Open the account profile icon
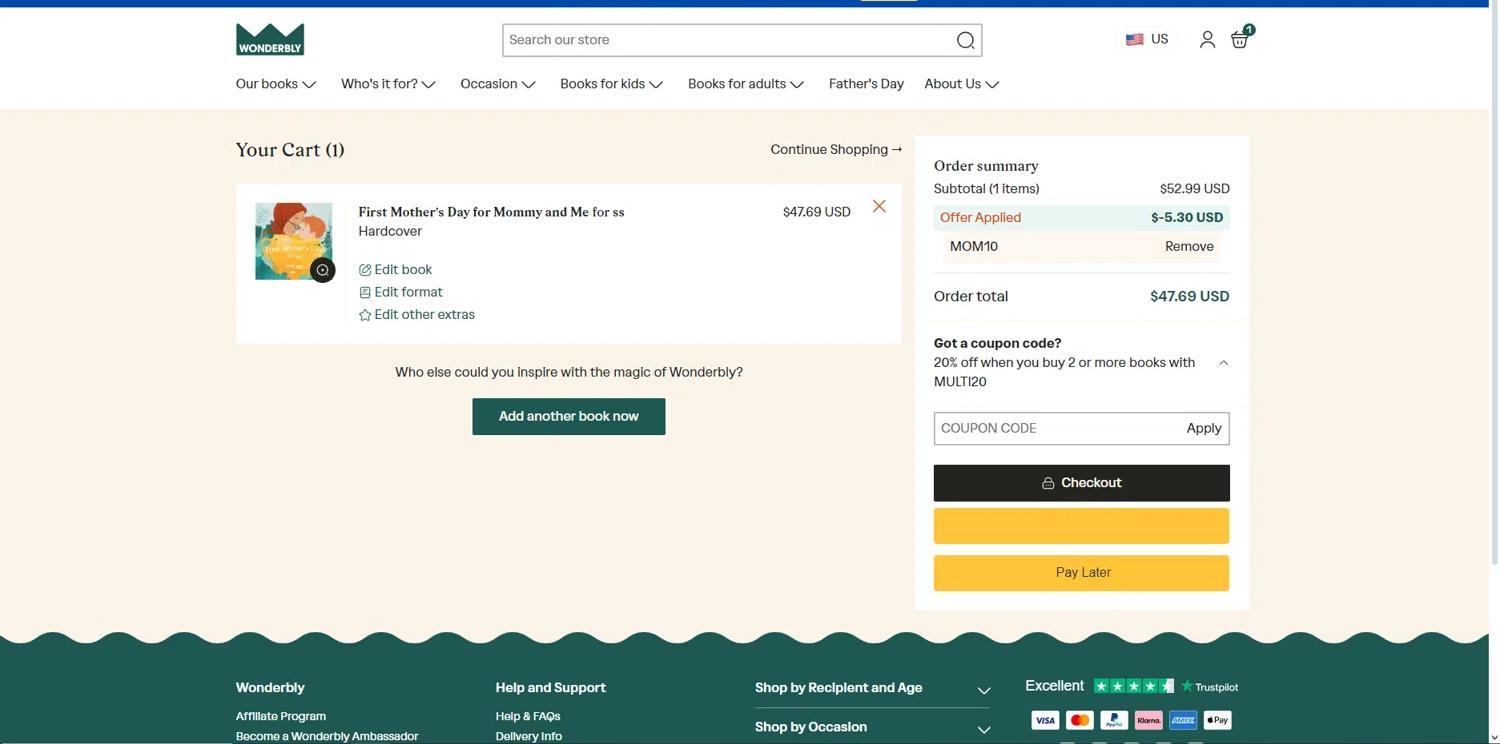This screenshot has height=744, width=1500. (1207, 39)
